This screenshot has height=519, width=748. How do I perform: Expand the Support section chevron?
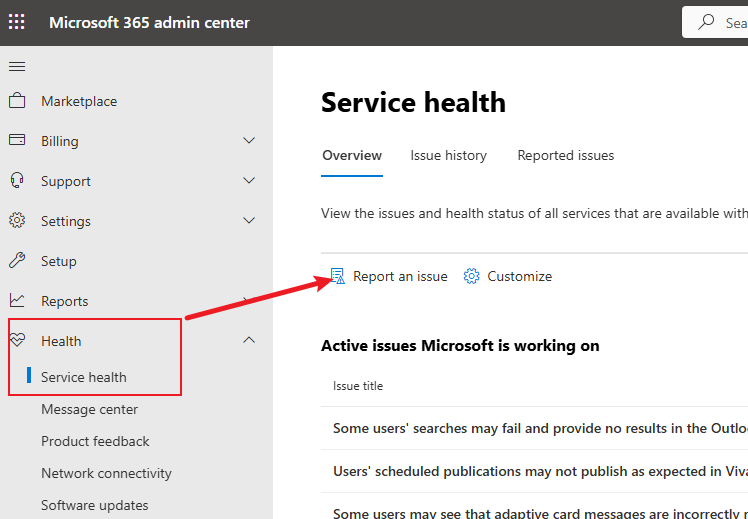(x=249, y=180)
